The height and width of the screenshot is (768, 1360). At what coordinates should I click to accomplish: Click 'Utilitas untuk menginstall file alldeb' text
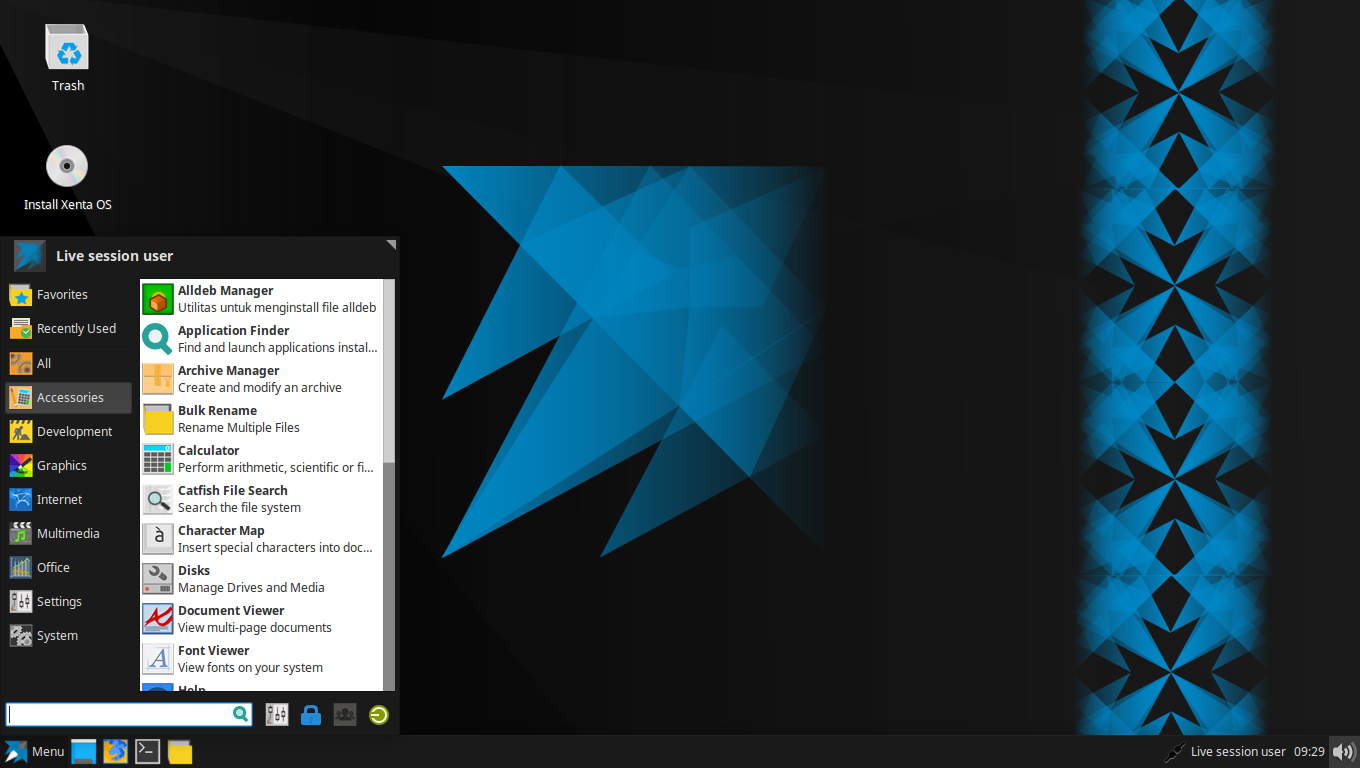coord(277,308)
